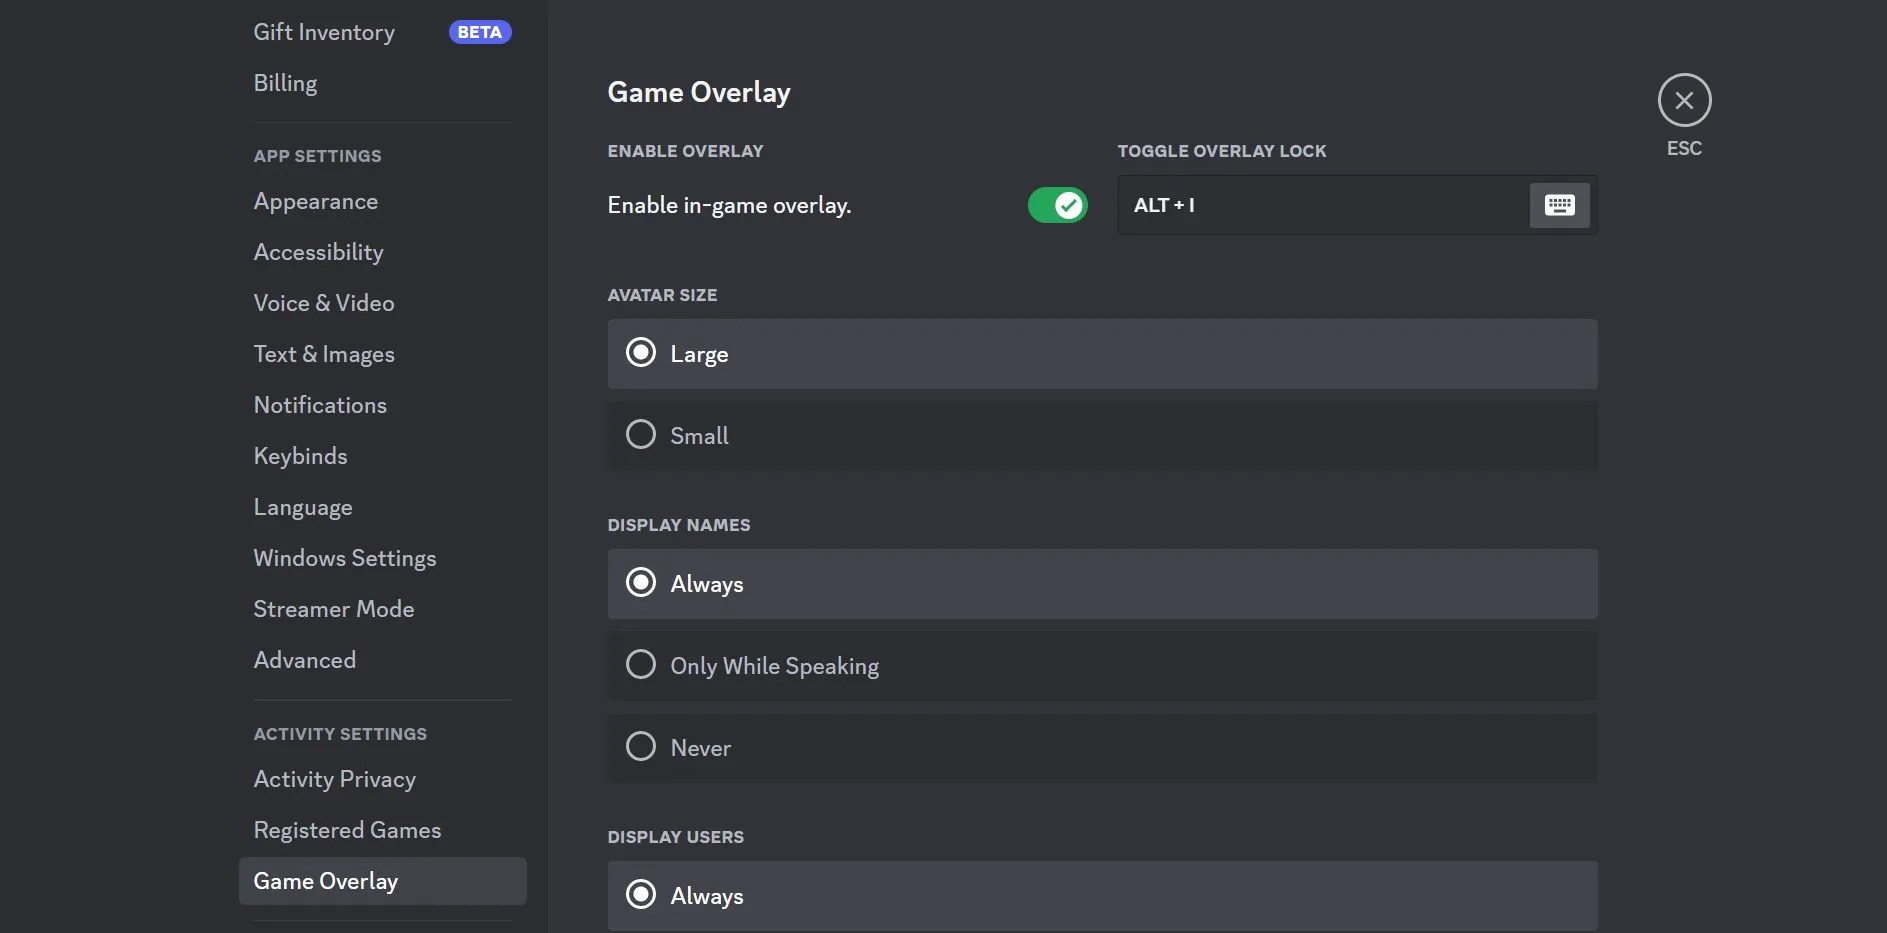This screenshot has width=1887, height=933.
Task: Open Registered Games settings
Action: coord(346,830)
